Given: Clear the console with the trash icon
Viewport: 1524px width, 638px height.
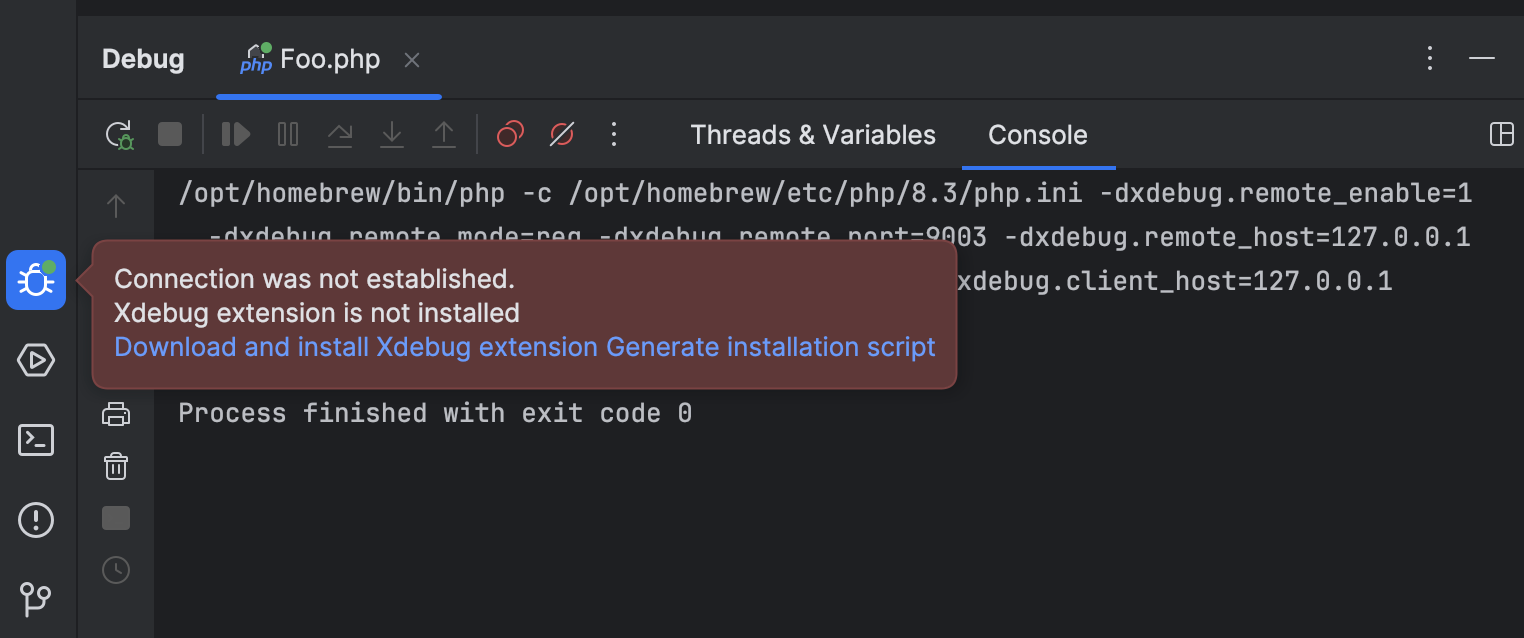Looking at the screenshot, I should (x=116, y=466).
